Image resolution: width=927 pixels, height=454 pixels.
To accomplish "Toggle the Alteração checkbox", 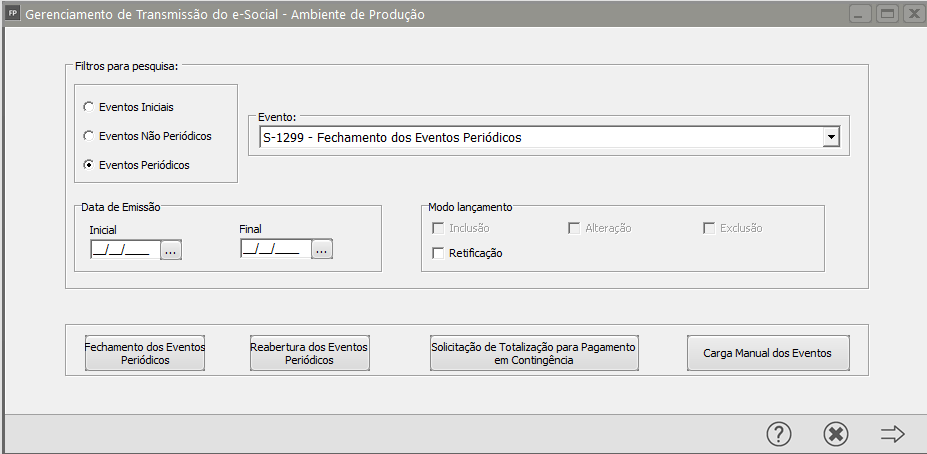I will [x=574, y=228].
